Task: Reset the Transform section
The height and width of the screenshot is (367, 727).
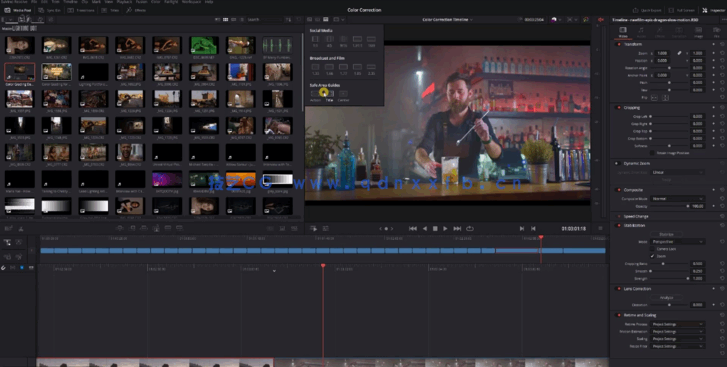Action: [x=722, y=44]
